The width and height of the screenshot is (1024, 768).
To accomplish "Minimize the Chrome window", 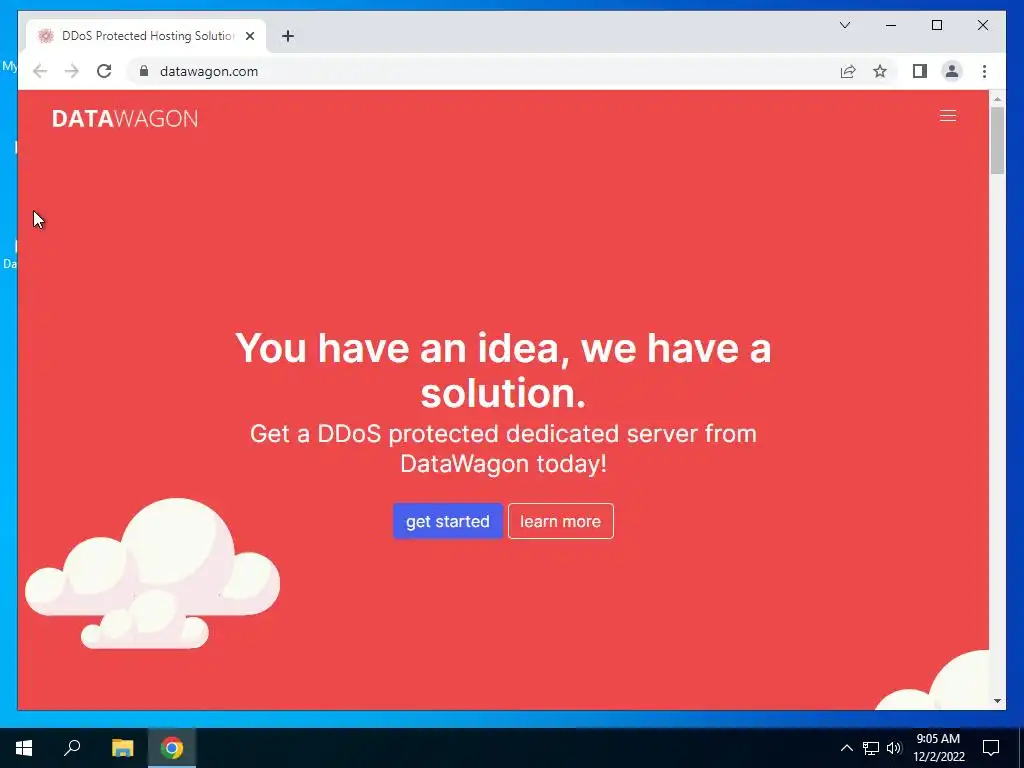I will pyautogui.click(x=891, y=25).
